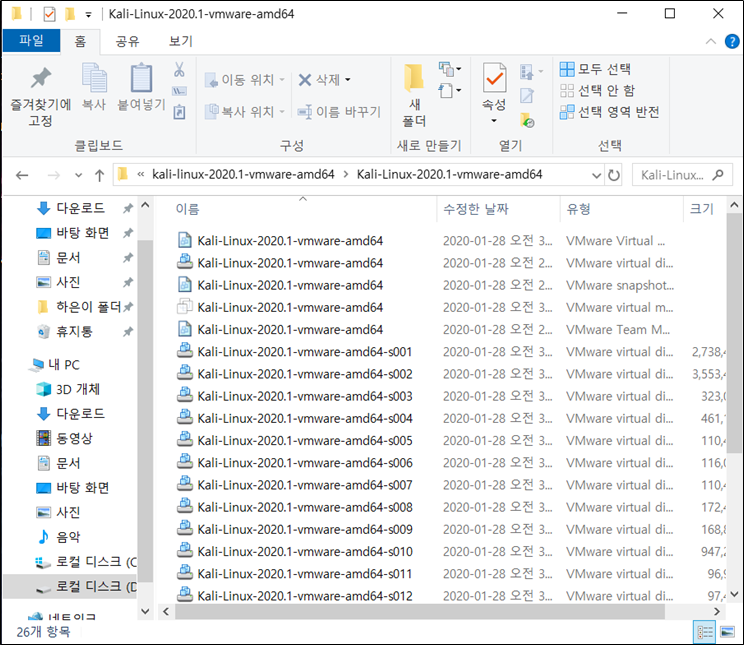Switch to the 보기 view tab
744x645 pixels.
tap(181, 41)
